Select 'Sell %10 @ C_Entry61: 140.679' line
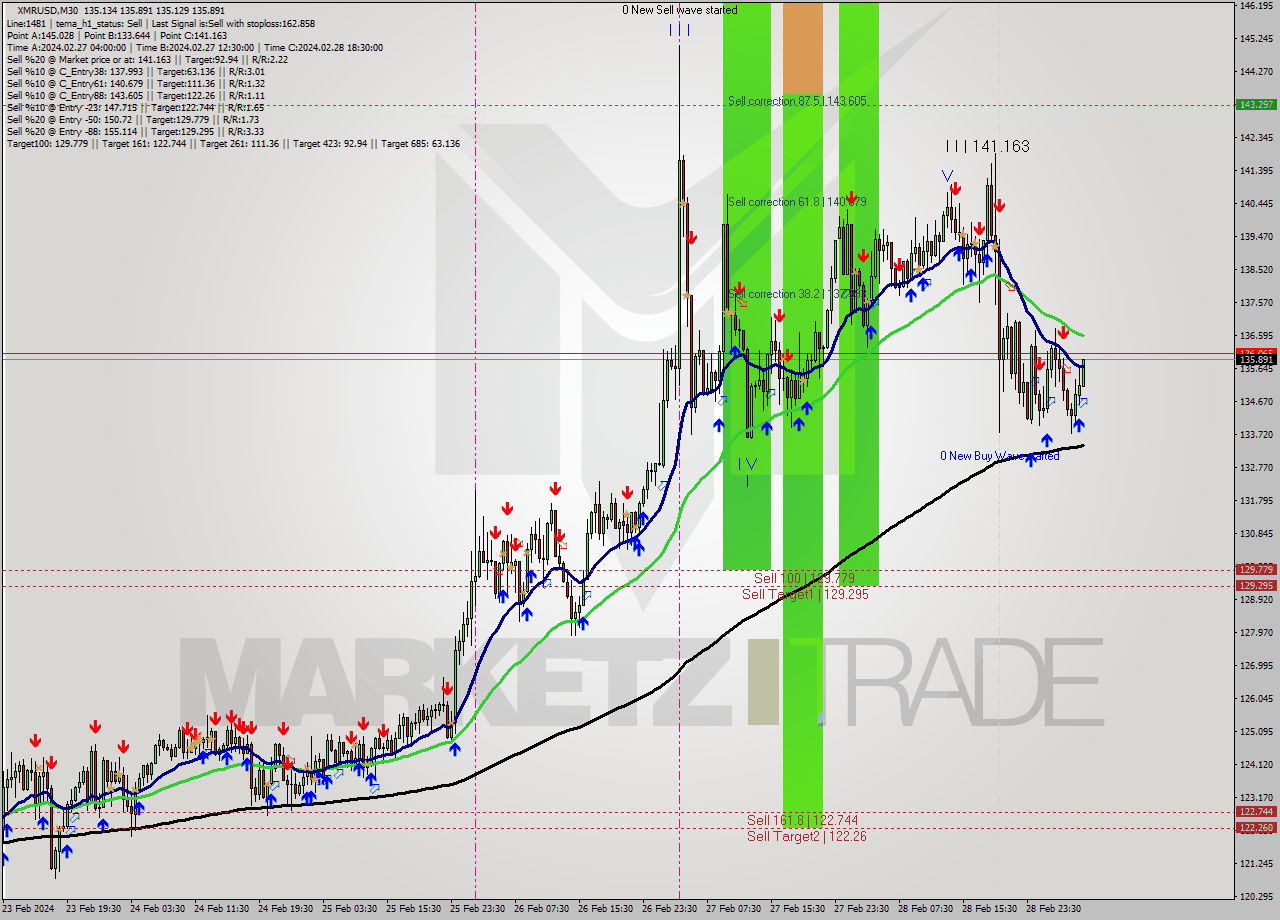 click(135, 83)
